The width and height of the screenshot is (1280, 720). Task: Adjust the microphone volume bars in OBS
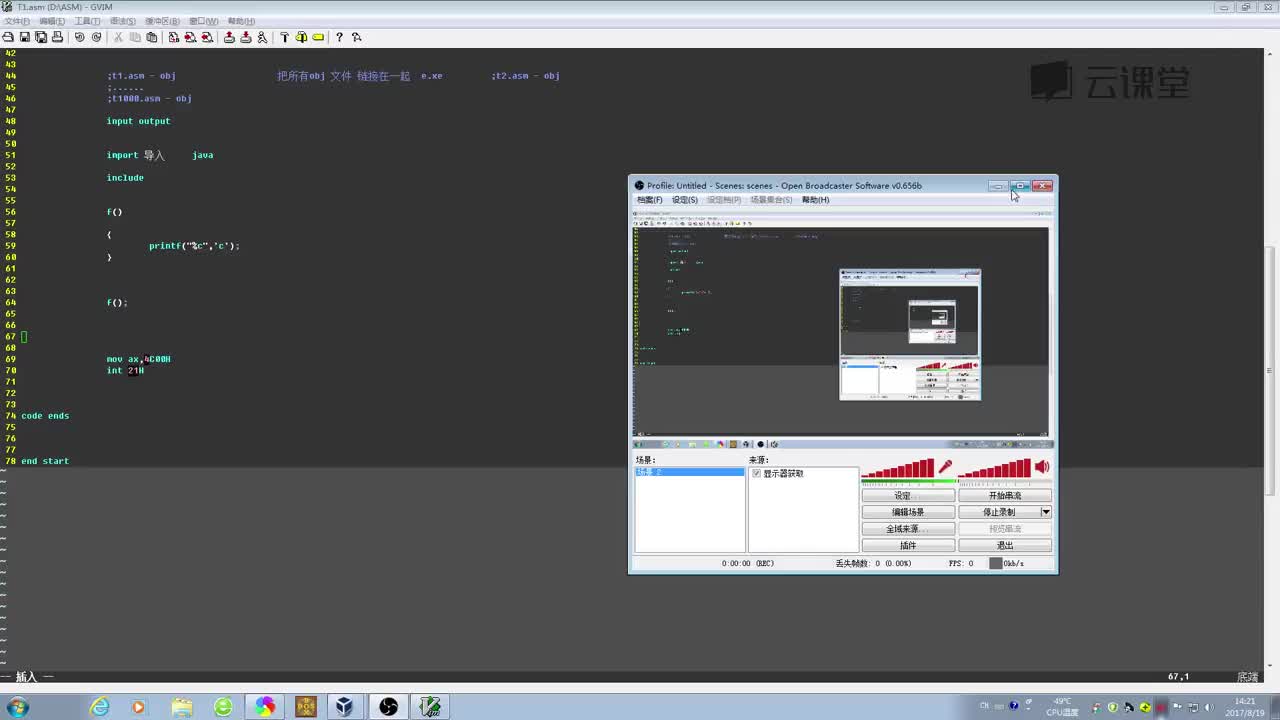point(898,468)
